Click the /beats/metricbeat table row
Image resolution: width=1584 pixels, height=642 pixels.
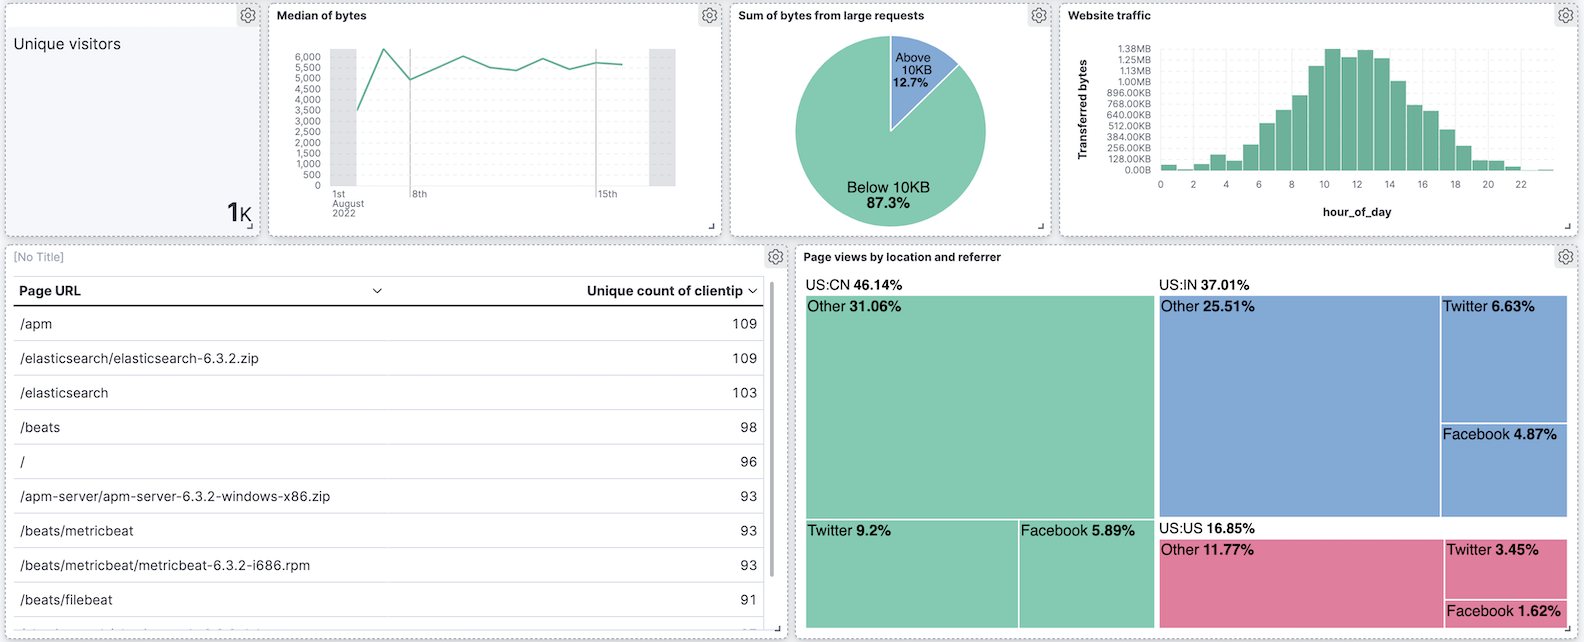click(388, 531)
